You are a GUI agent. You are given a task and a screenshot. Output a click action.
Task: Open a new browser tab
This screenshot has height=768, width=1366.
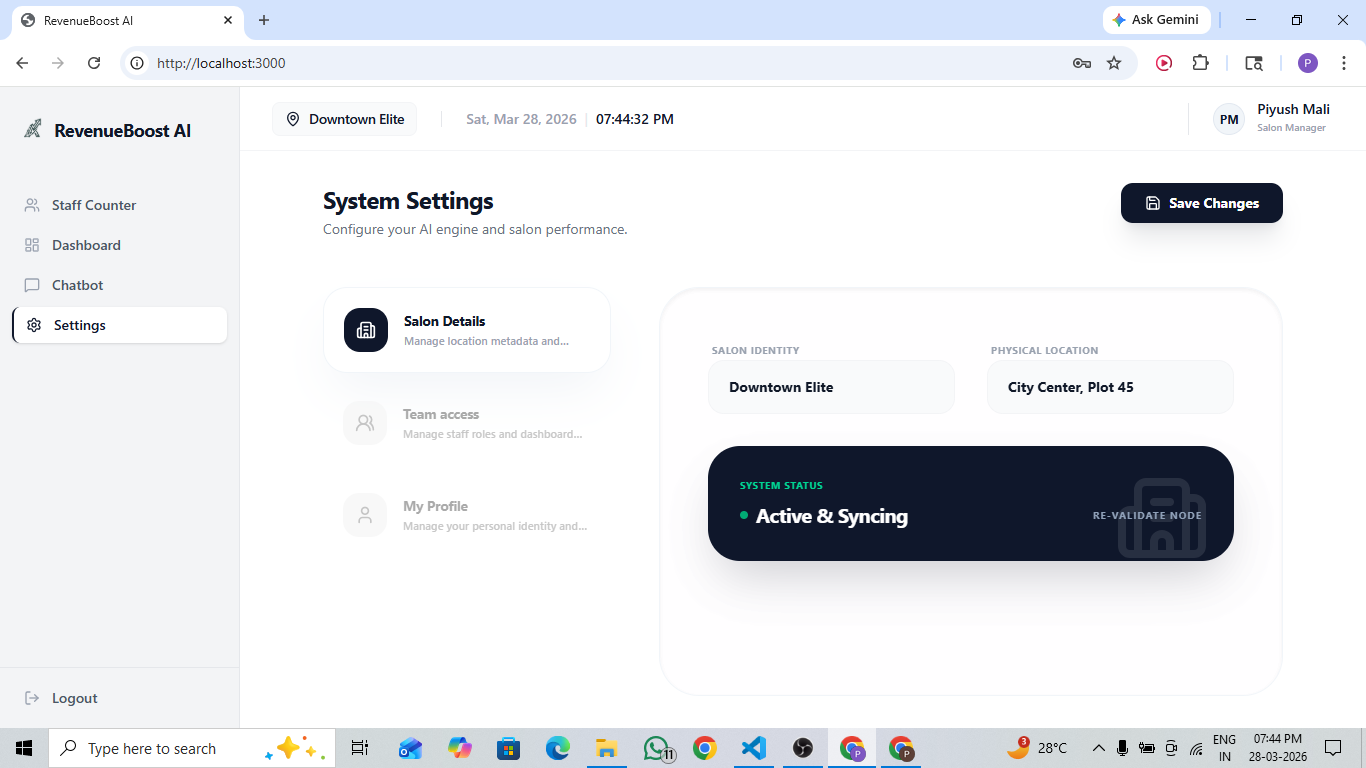click(x=264, y=20)
